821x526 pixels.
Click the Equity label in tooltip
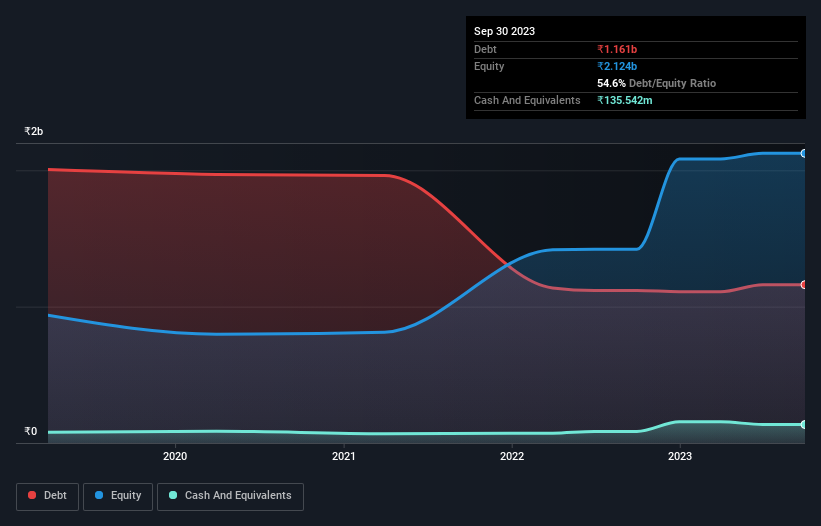click(x=489, y=66)
